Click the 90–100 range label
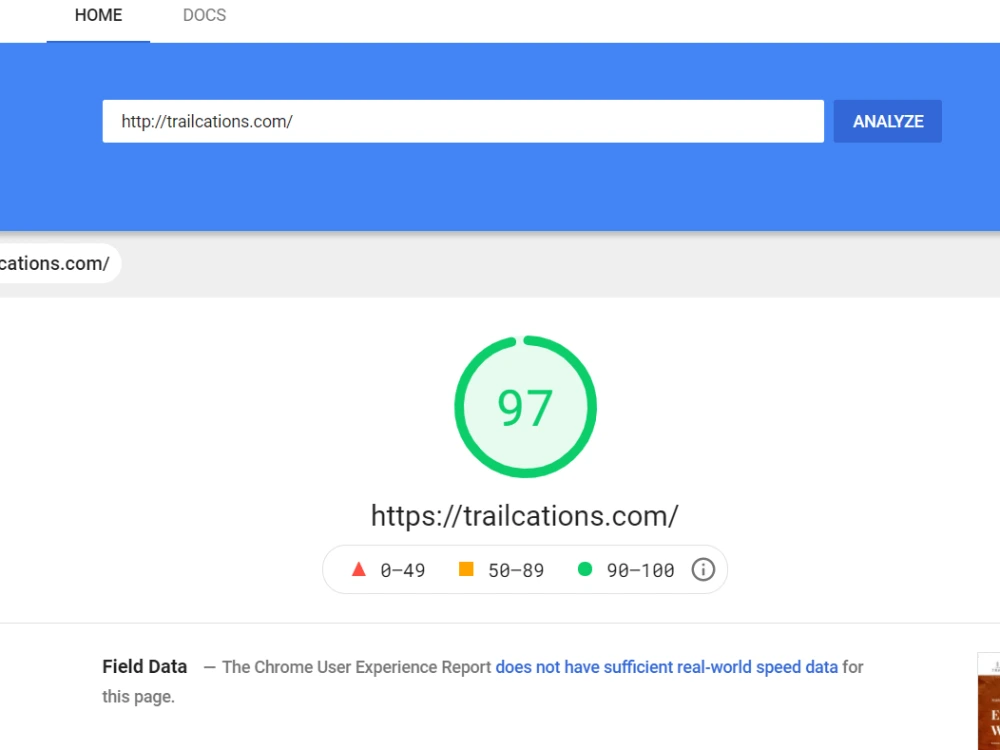The image size is (1000, 750). click(640, 570)
